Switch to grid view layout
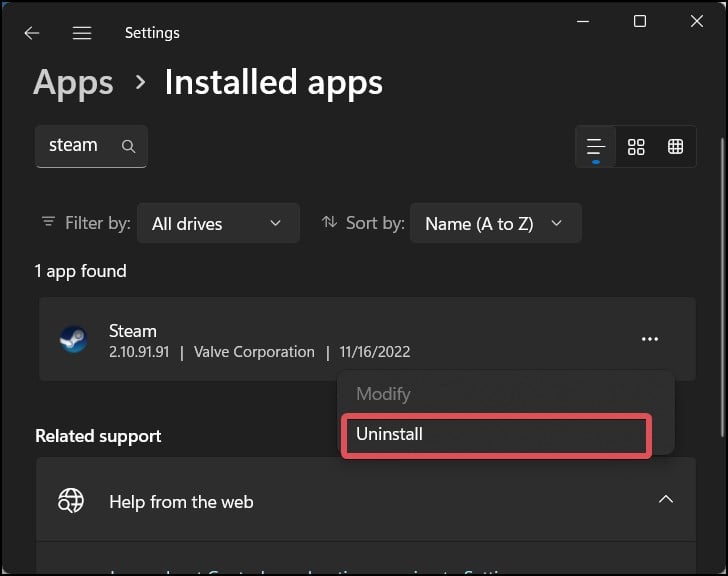The image size is (728, 576). coord(636,147)
